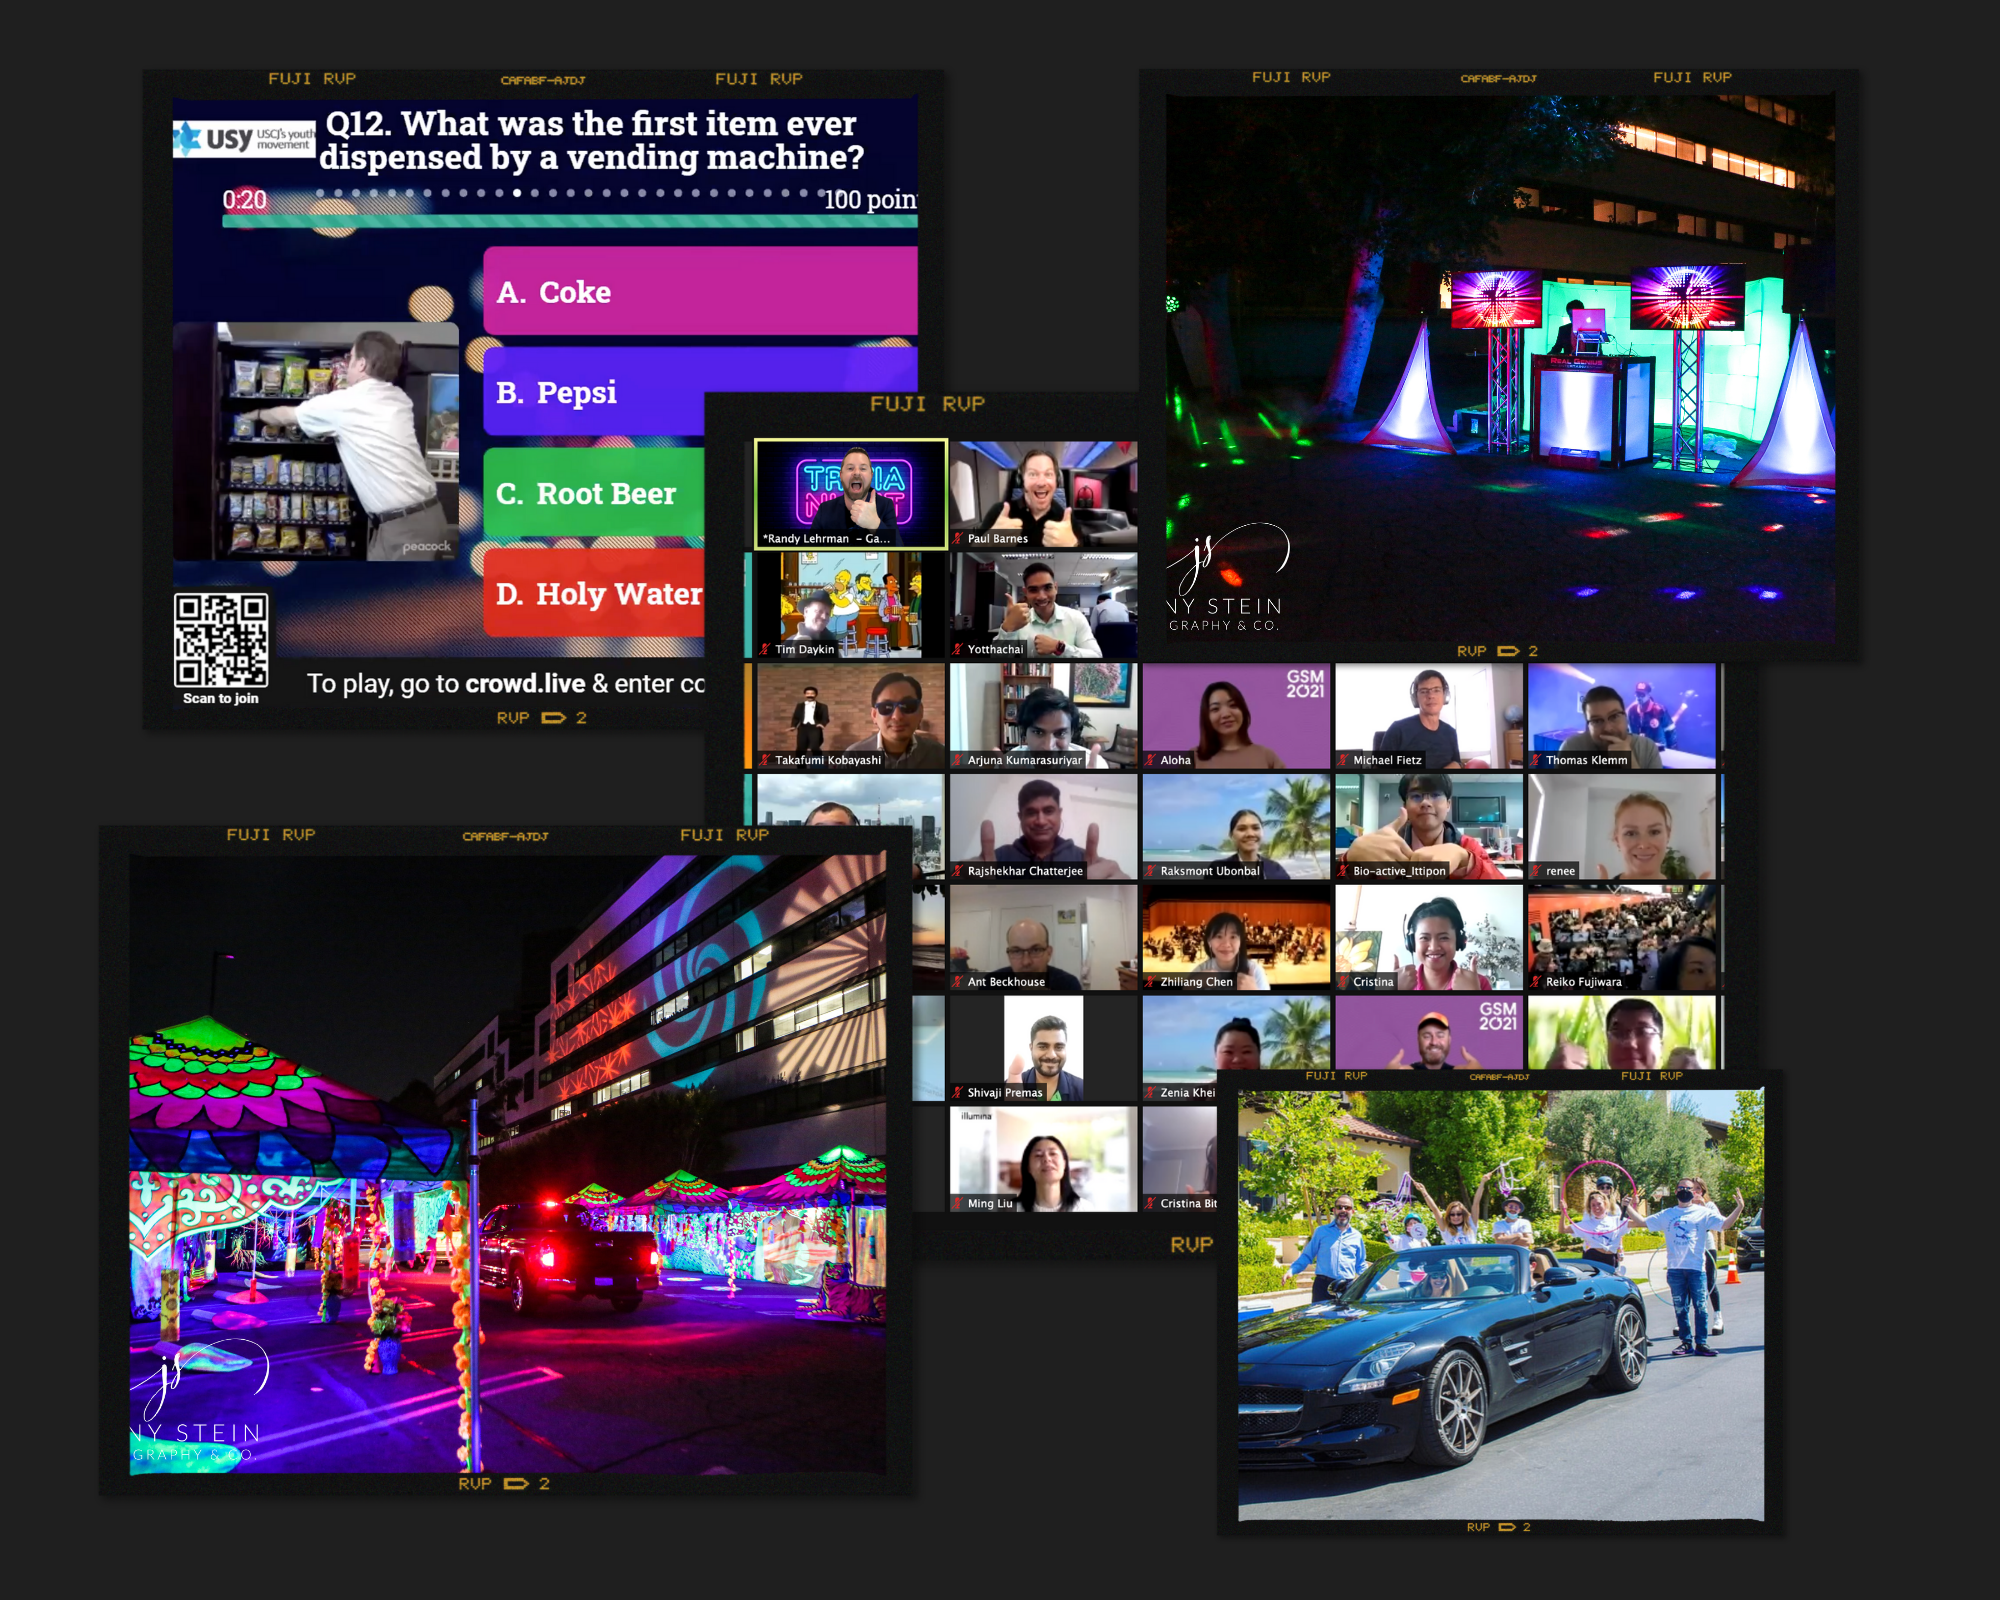
Task: Click the vending machine video clip
Action: click(316, 442)
